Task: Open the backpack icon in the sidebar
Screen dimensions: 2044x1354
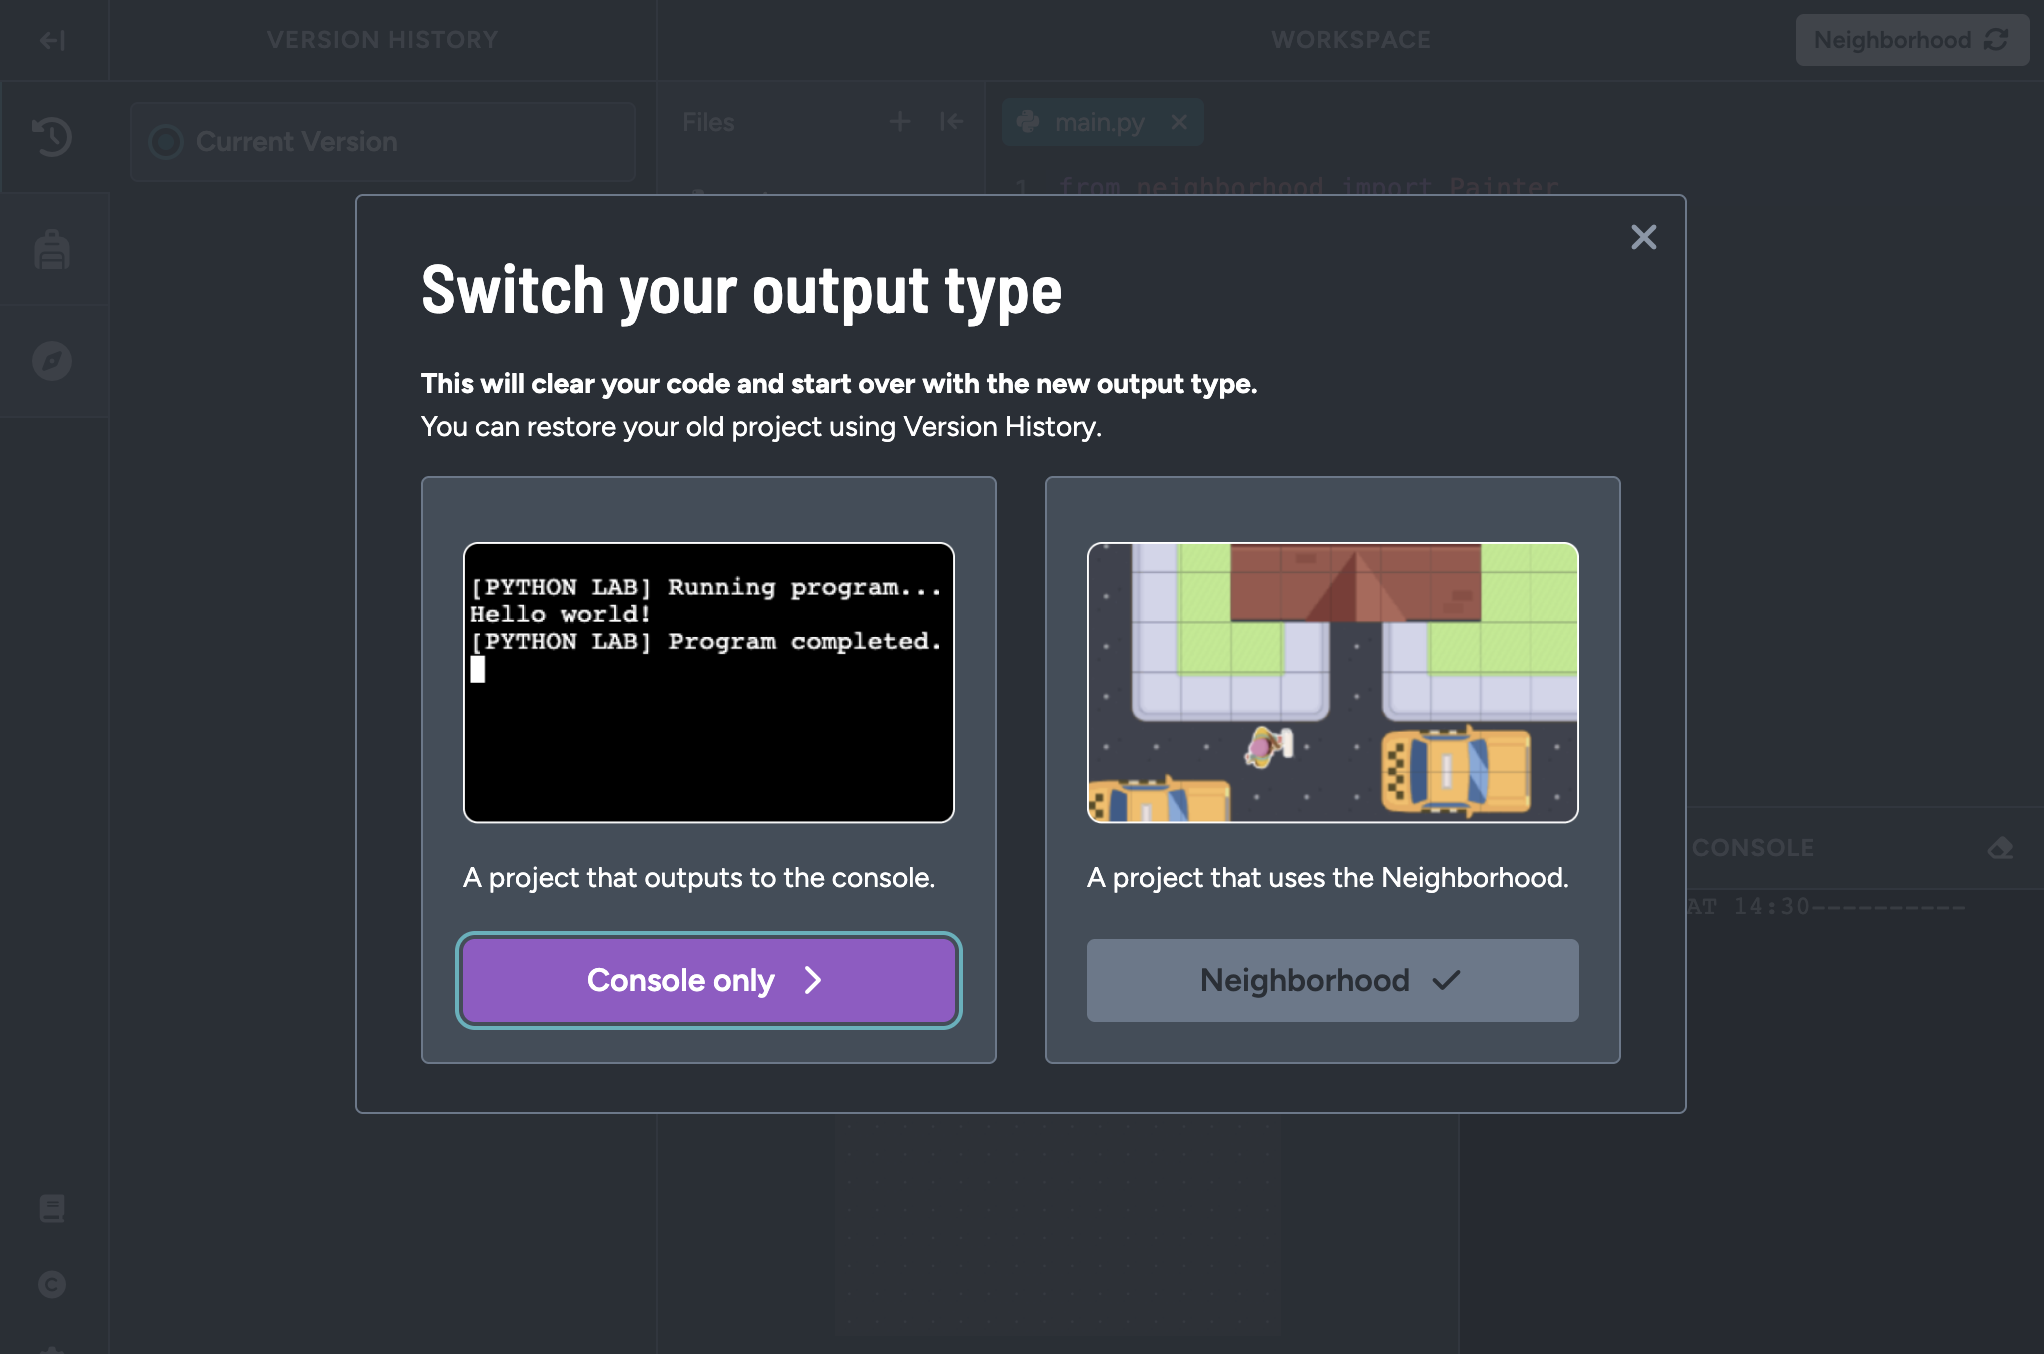Action: coord(52,249)
